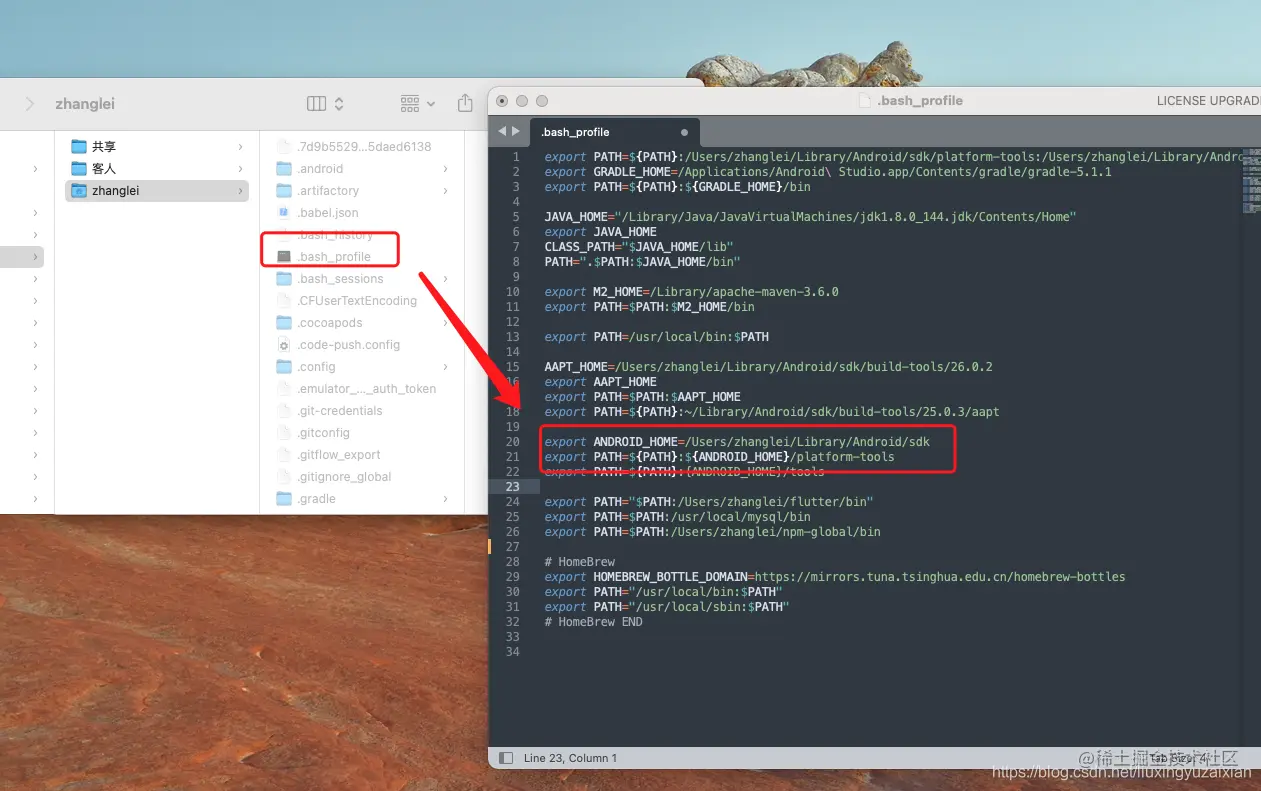Select the .bash_profile file icon in Finder
The height and width of the screenshot is (791, 1261).
pyautogui.click(x=284, y=257)
